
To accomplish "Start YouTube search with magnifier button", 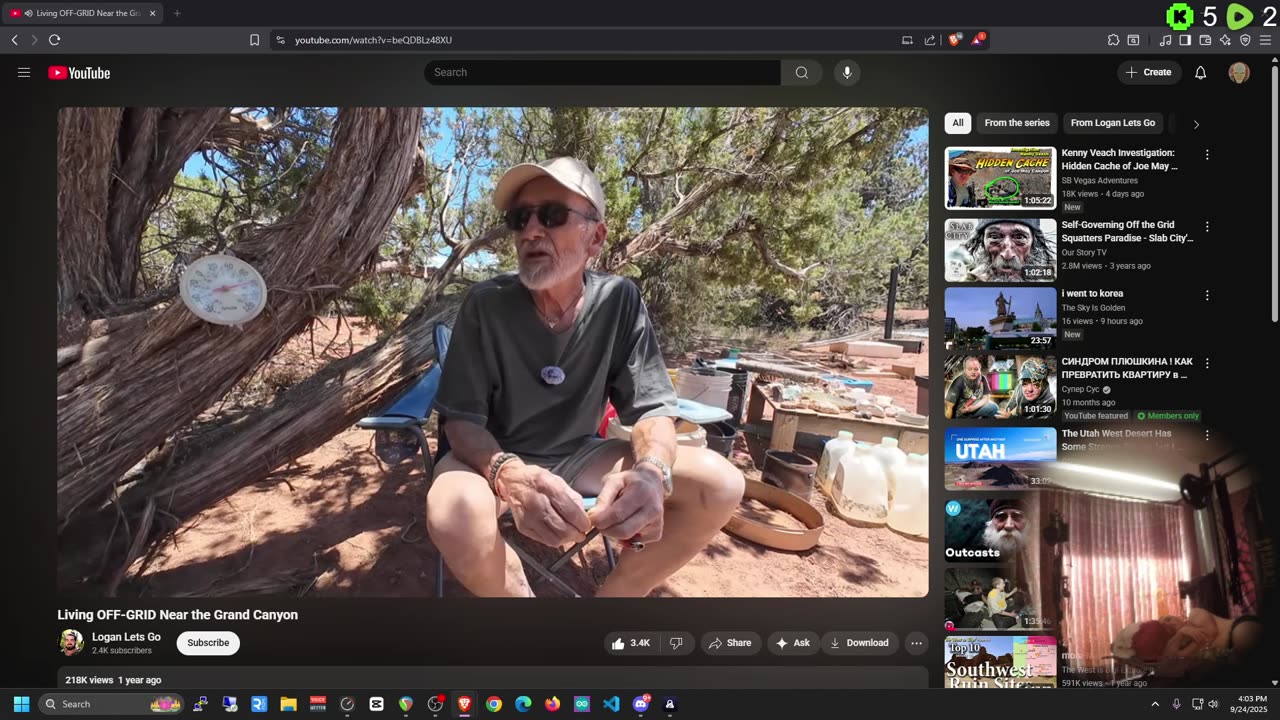I will pyautogui.click(x=802, y=72).
